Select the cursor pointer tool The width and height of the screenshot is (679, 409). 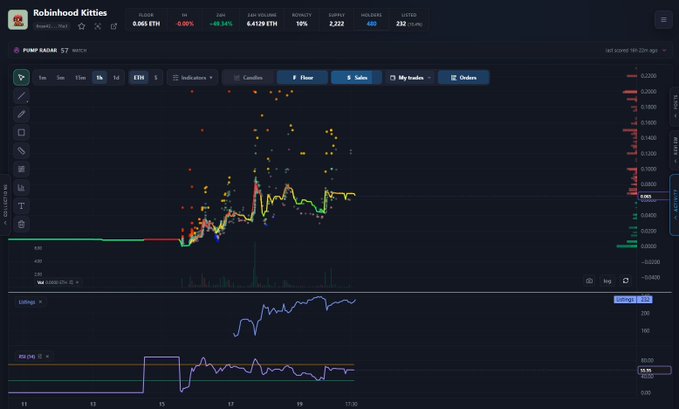point(21,78)
